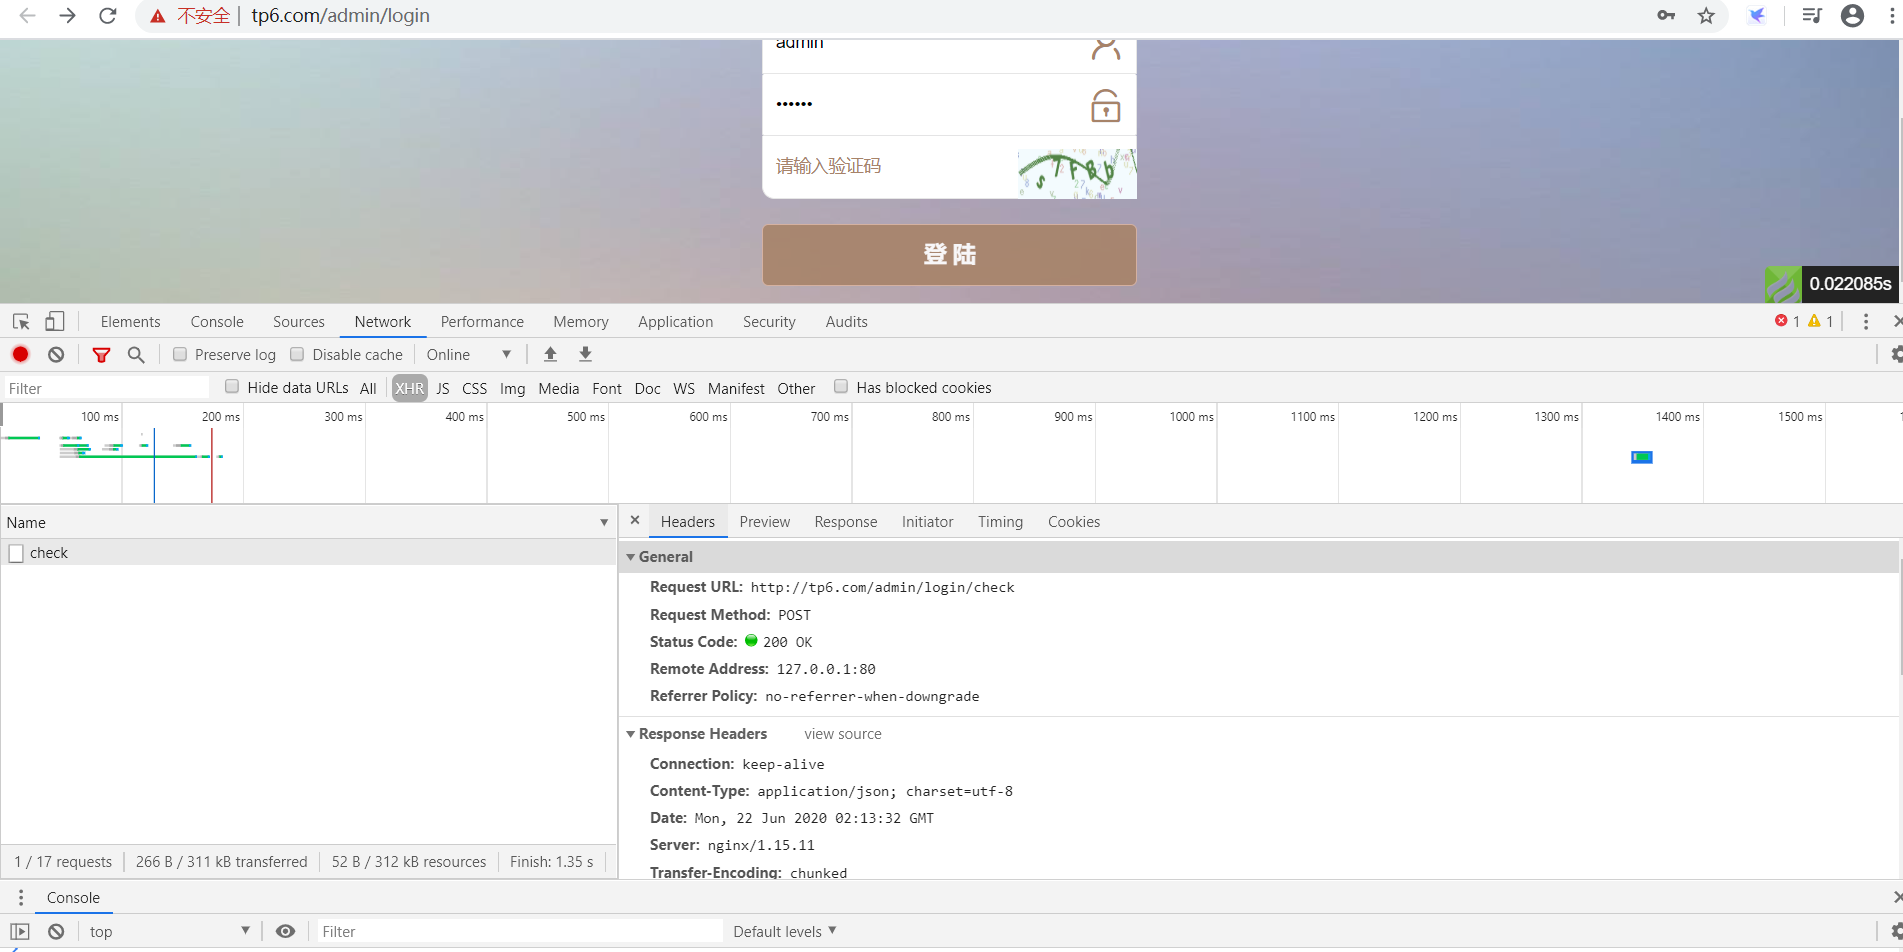Enable the Disable cache checkbox
1903x952 pixels.
point(297,354)
